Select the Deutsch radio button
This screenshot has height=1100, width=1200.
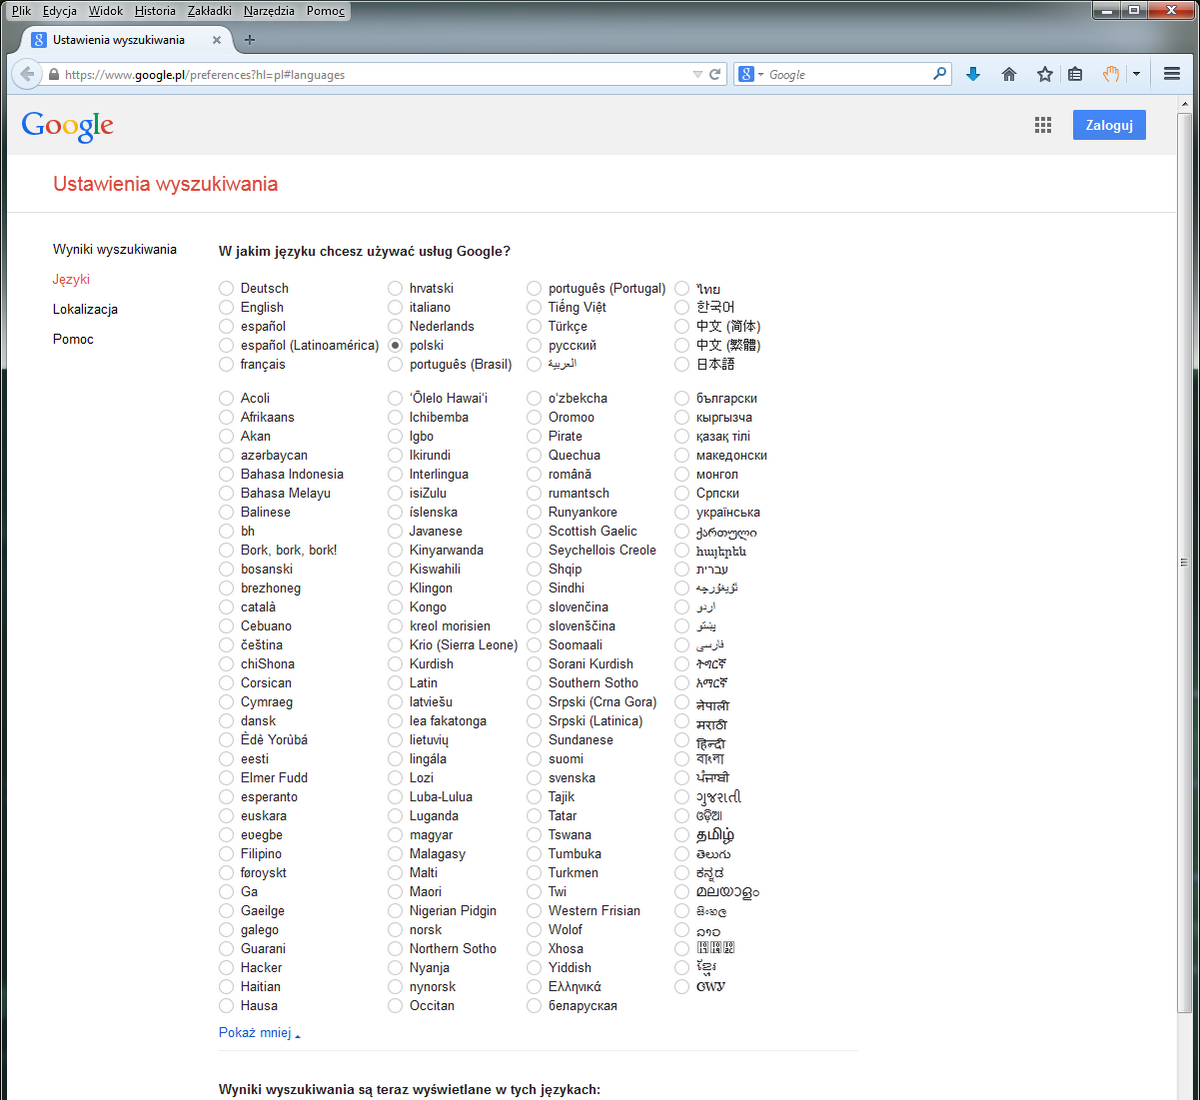226,288
